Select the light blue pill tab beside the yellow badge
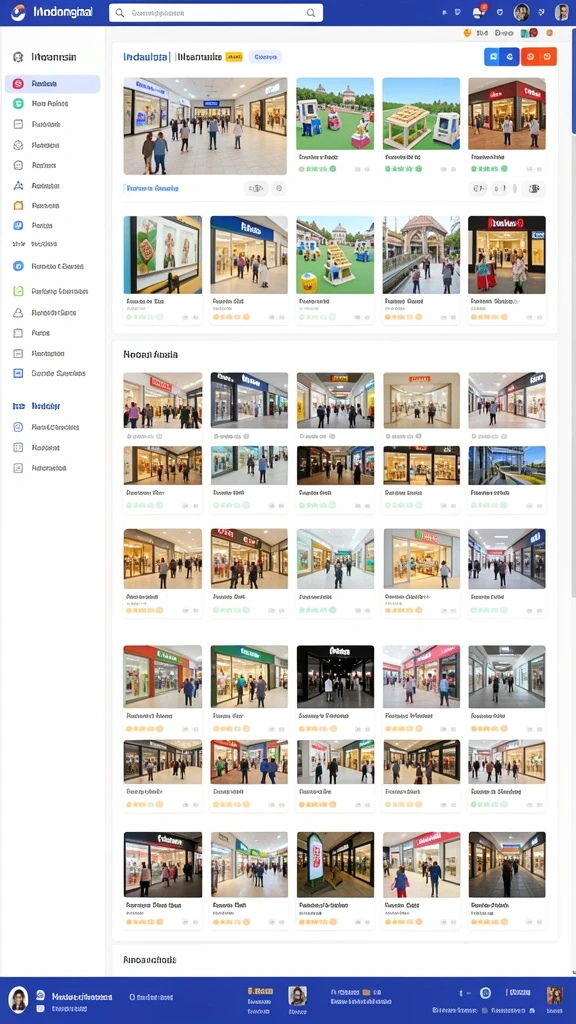576x1024 pixels. (x=265, y=57)
